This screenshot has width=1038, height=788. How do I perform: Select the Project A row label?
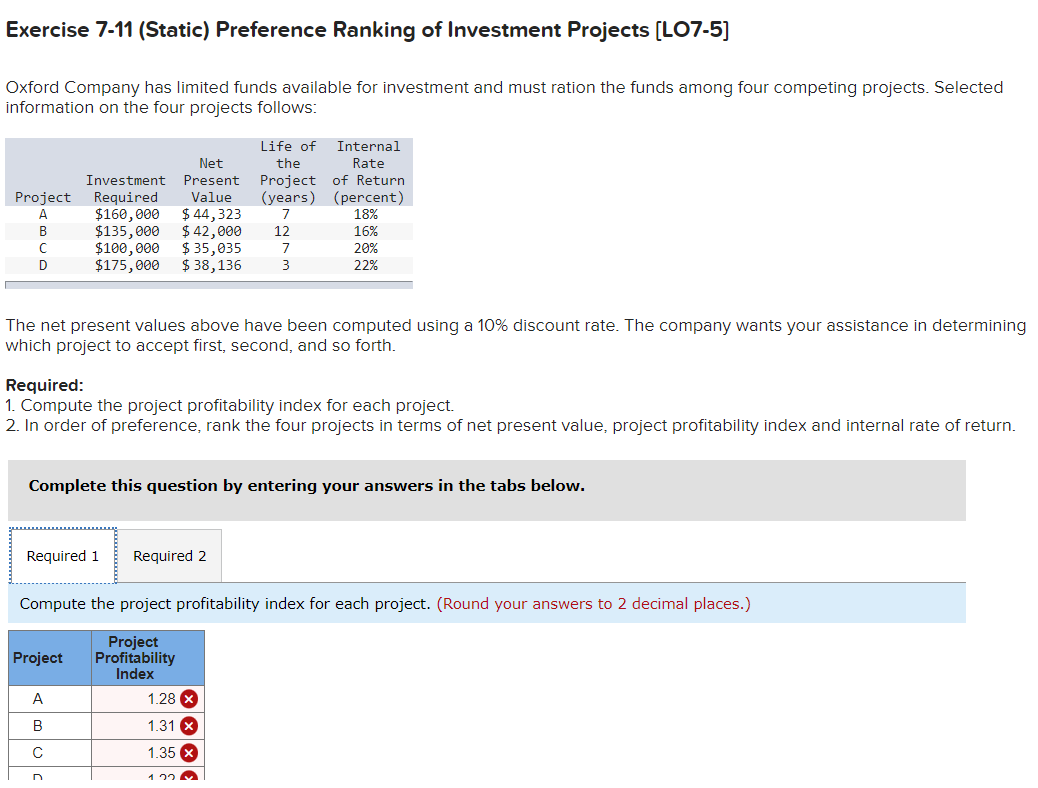pos(47,698)
